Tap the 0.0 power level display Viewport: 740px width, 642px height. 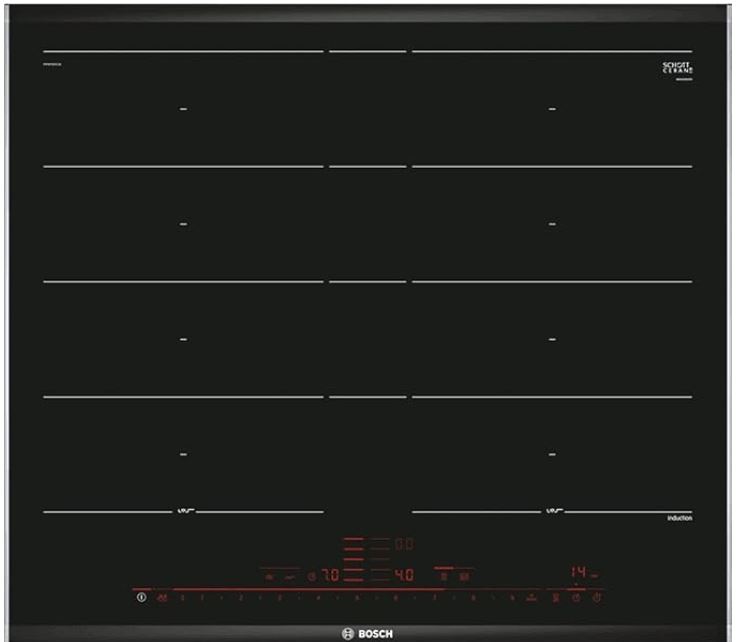click(x=404, y=544)
